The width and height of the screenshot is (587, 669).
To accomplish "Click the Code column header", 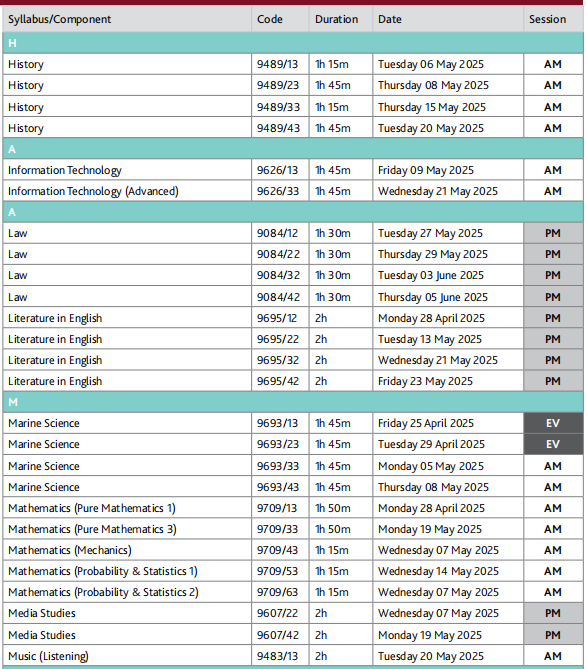I will tap(270, 19).
